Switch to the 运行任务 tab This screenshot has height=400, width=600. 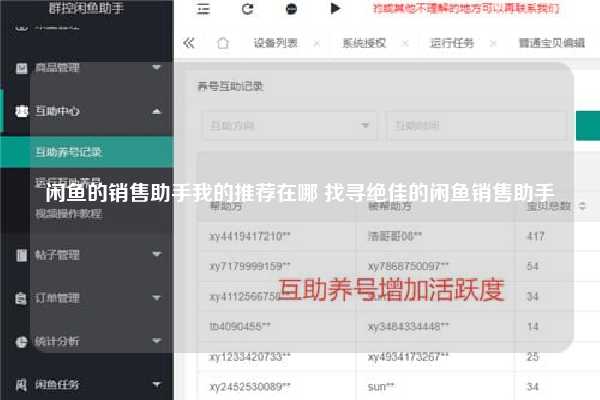[x=452, y=43]
